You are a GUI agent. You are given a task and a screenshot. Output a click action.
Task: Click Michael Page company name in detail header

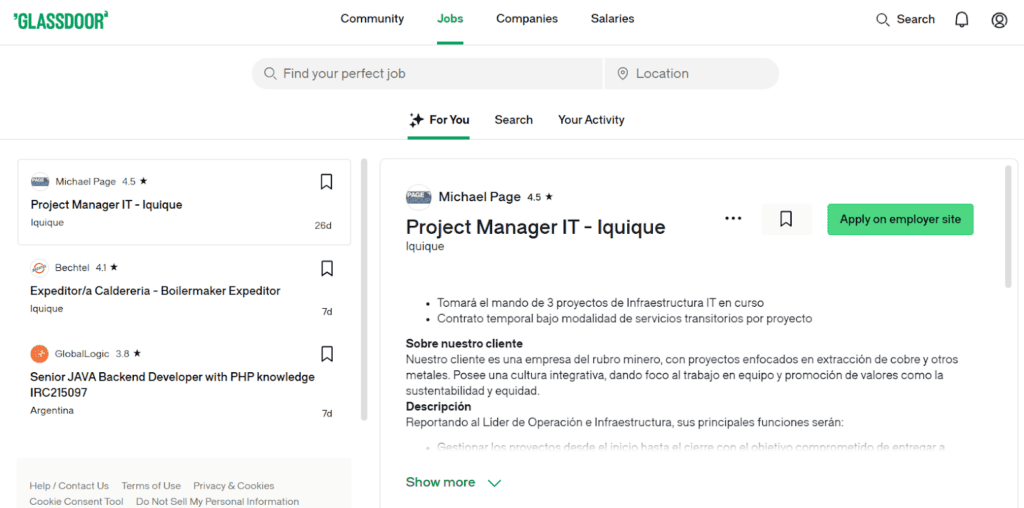[479, 197]
